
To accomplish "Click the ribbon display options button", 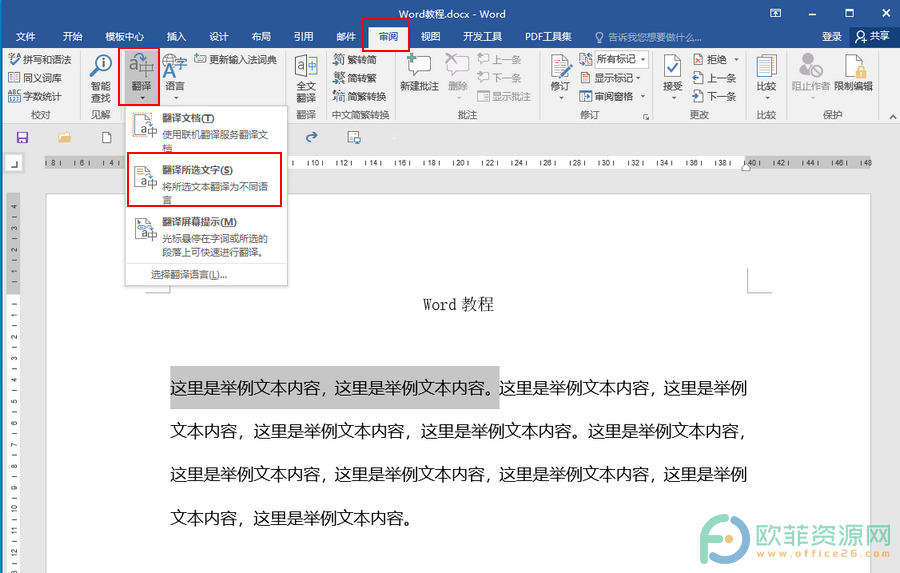I will point(775,13).
